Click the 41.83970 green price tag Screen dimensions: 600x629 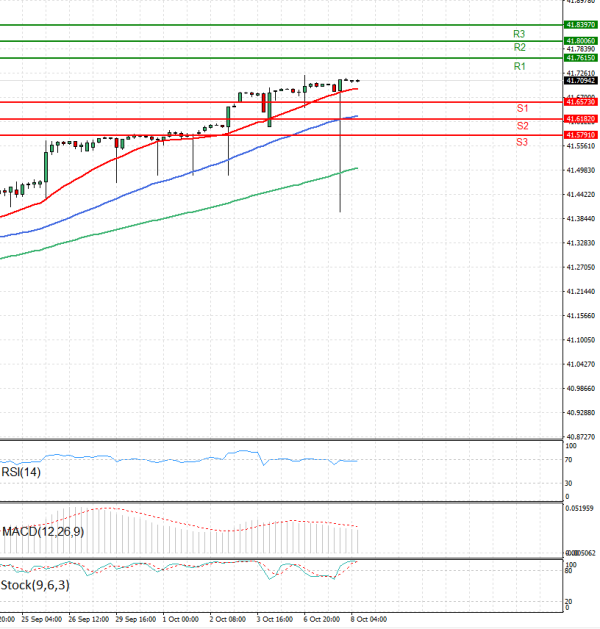pos(580,24)
